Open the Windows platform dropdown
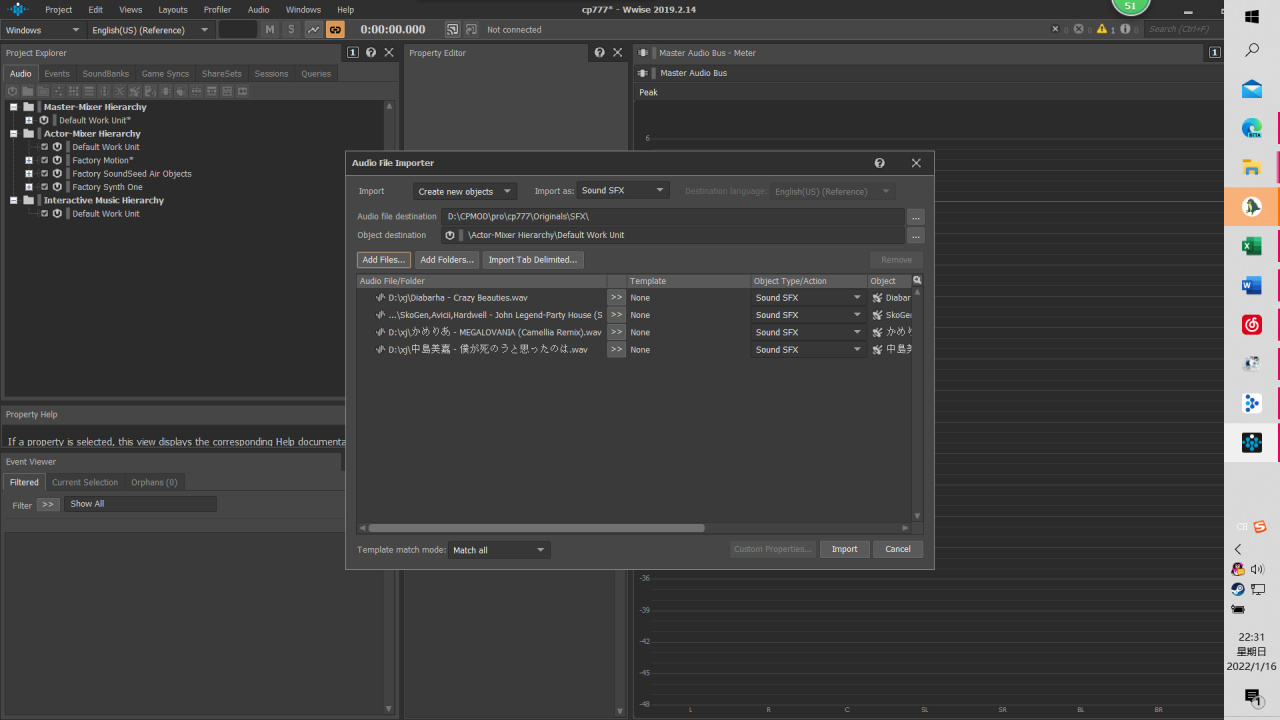The height and width of the screenshot is (720, 1280). (43, 30)
